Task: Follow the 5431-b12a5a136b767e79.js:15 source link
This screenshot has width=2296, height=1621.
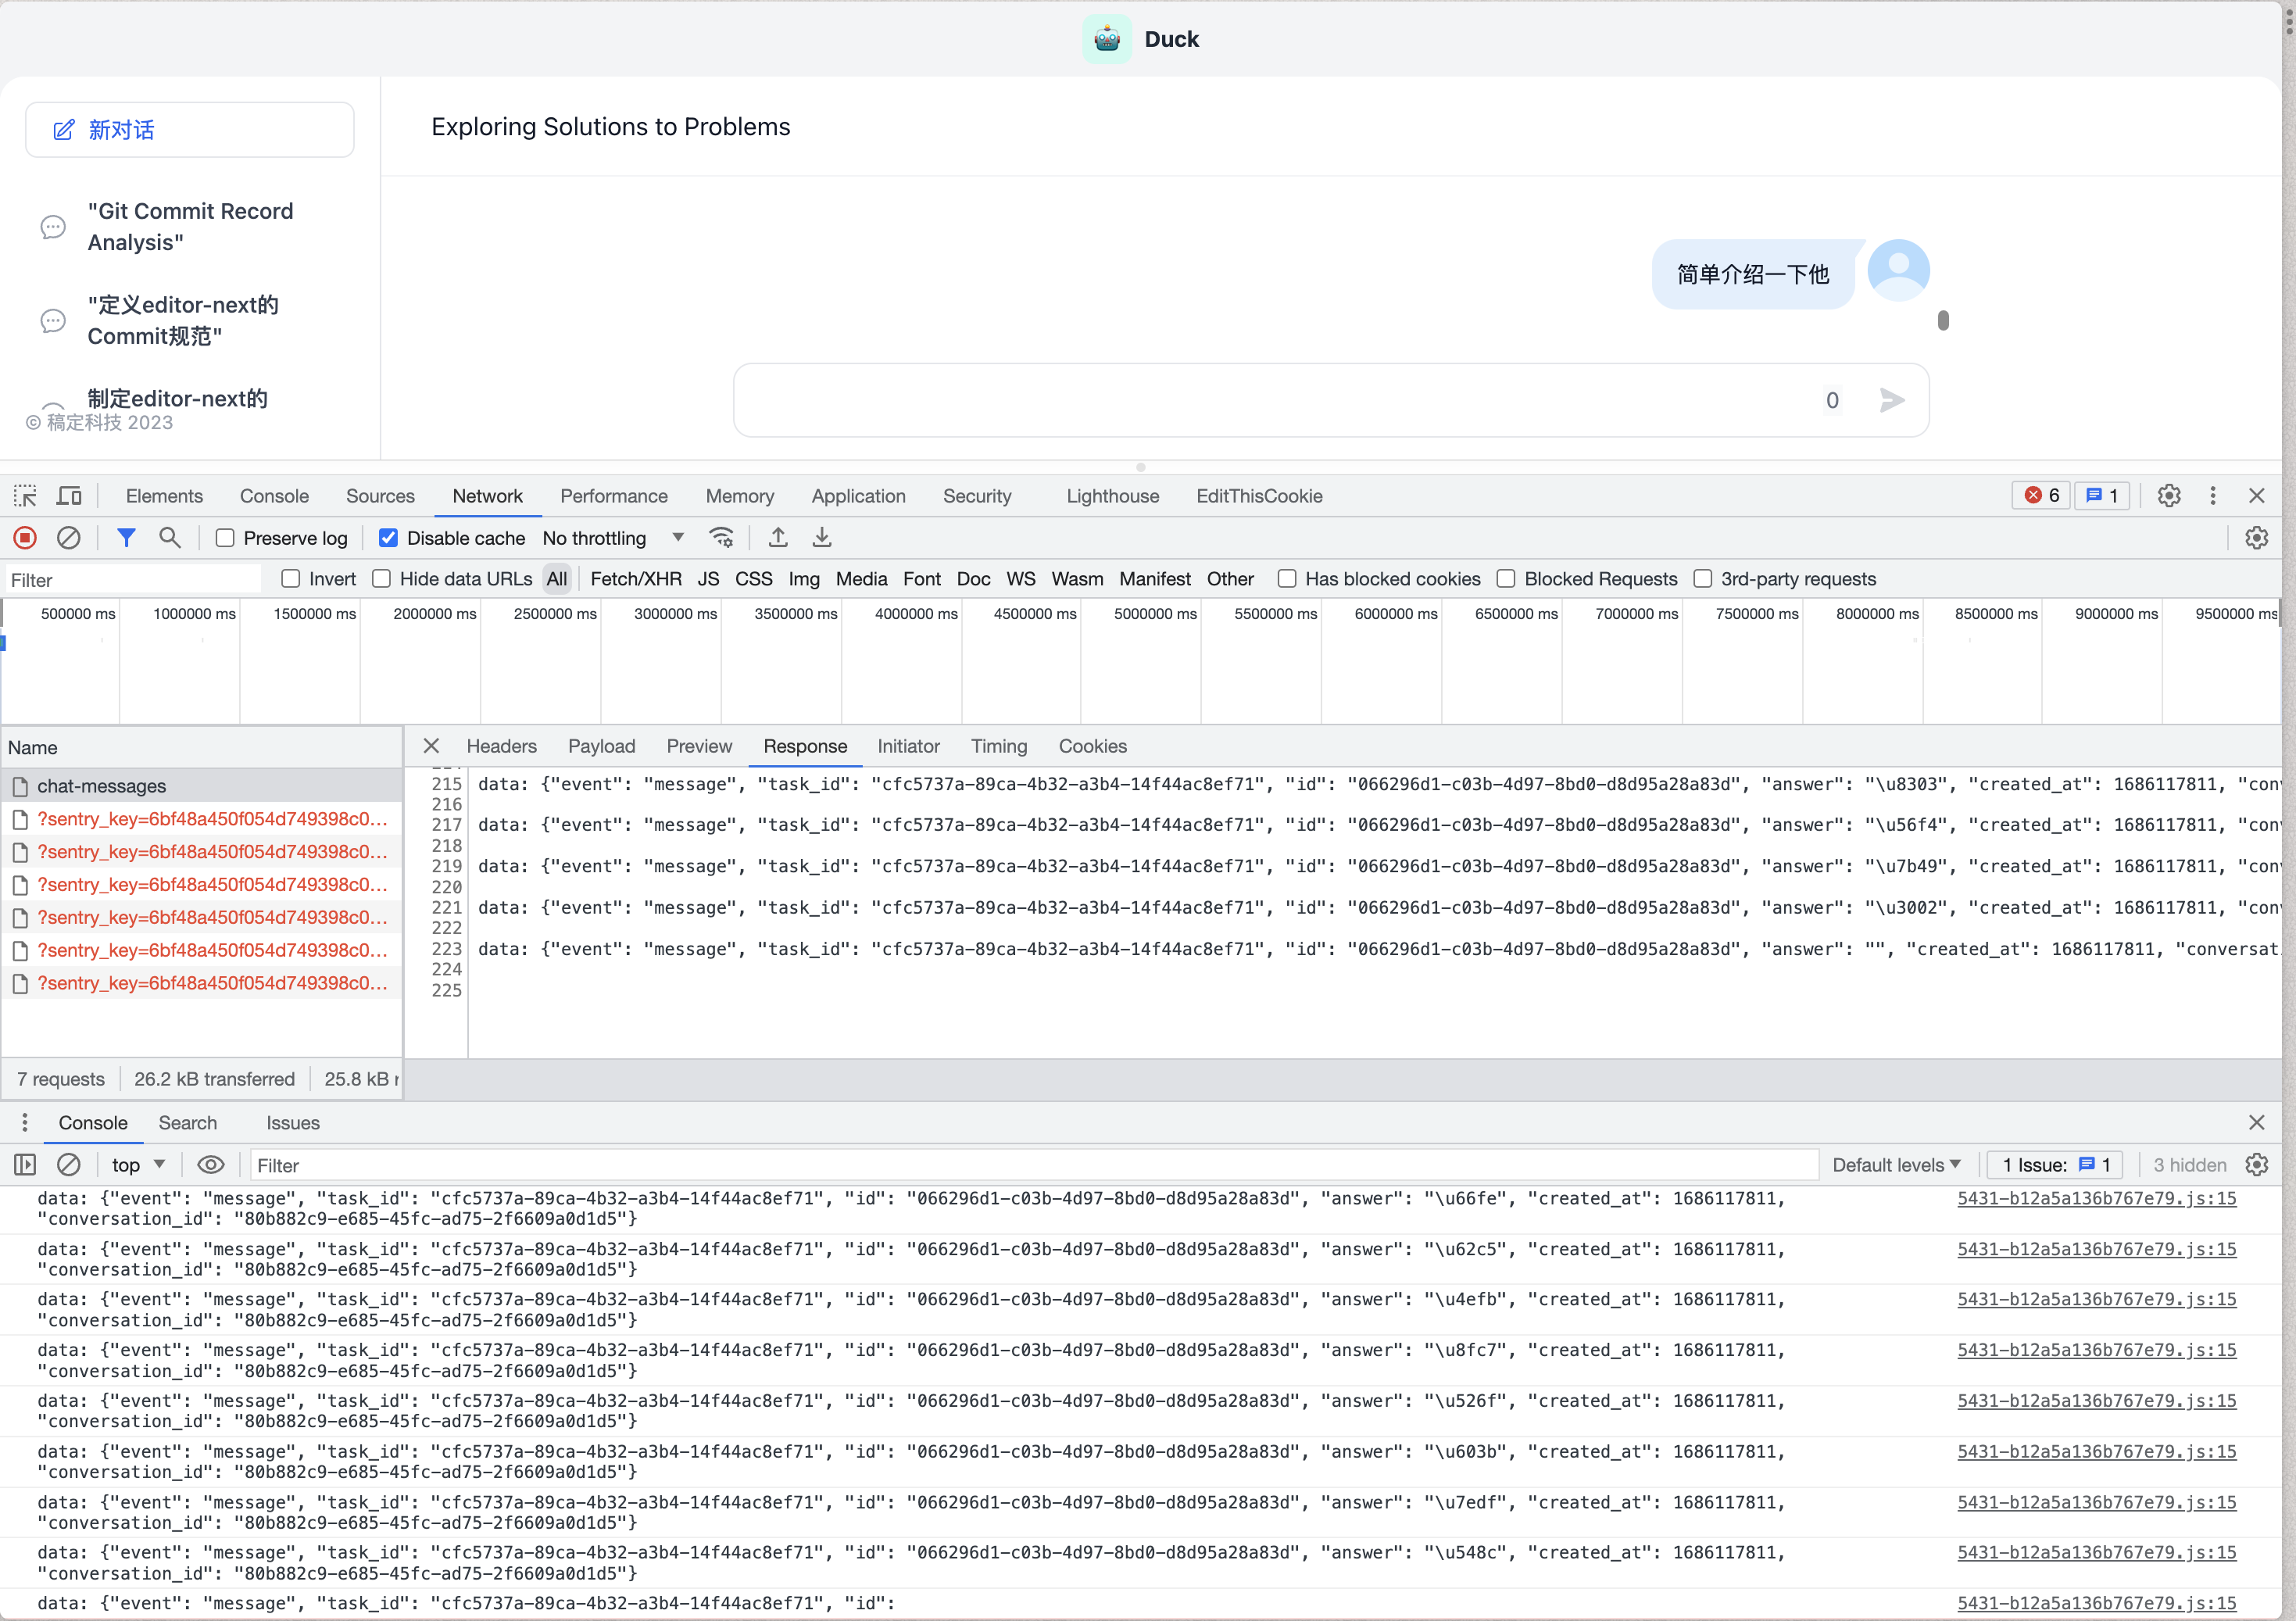Action: coord(2097,1199)
